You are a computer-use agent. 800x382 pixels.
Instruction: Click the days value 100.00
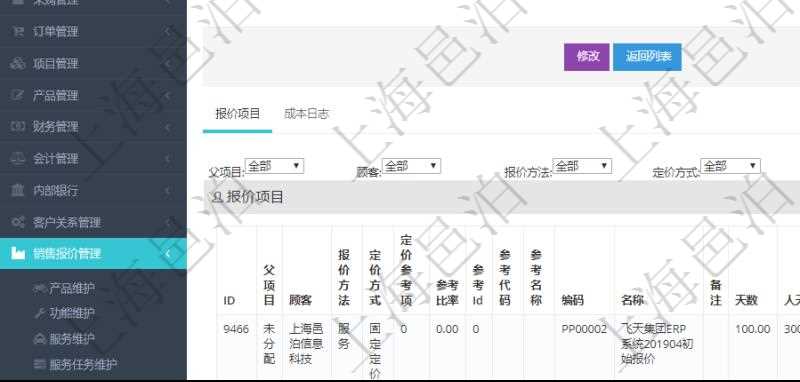click(x=753, y=329)
